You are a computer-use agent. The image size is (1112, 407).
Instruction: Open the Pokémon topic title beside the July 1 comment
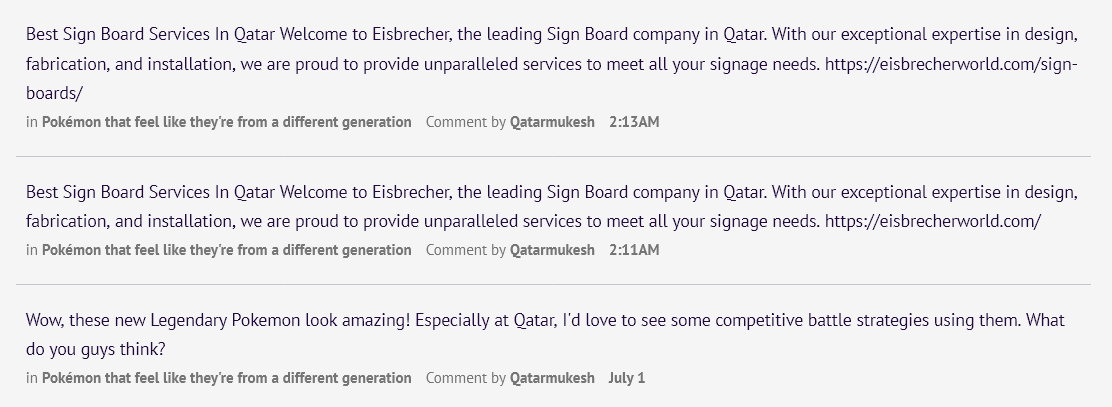[226, 378]
